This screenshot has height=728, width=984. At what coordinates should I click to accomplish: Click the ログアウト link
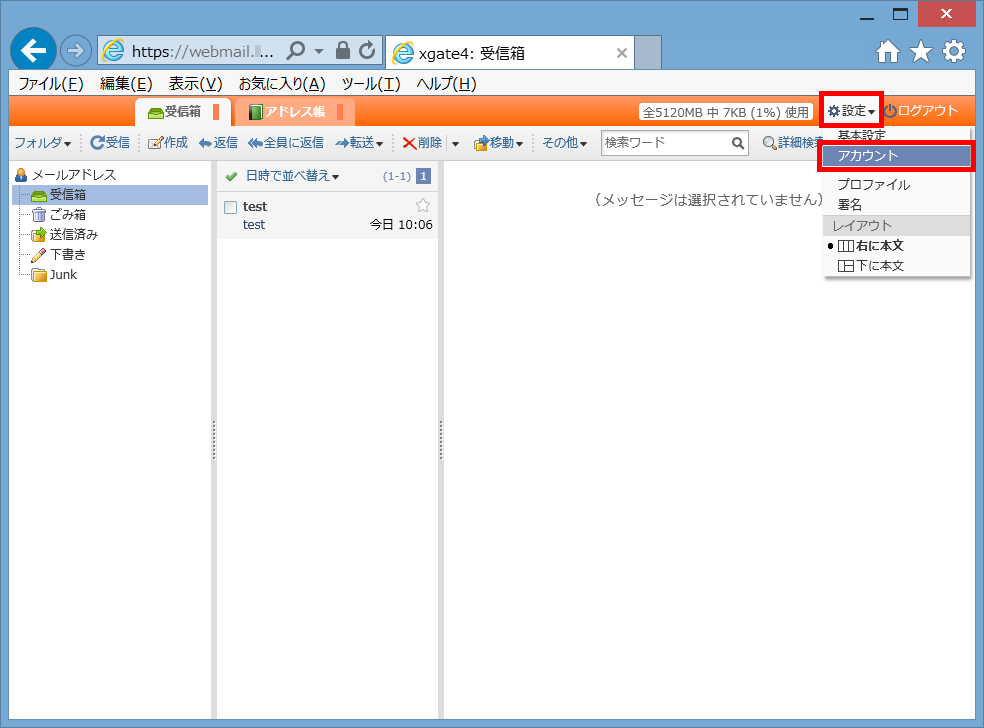921,111
